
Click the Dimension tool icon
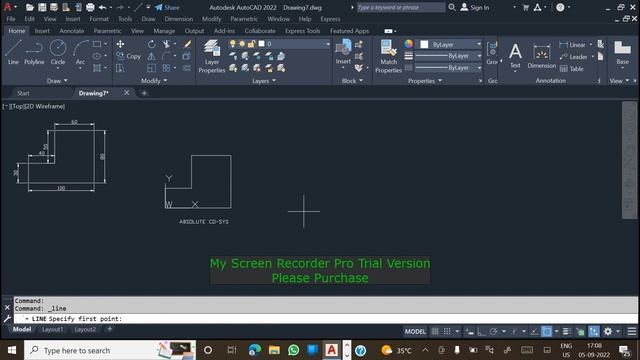click(x=542, y=56)
